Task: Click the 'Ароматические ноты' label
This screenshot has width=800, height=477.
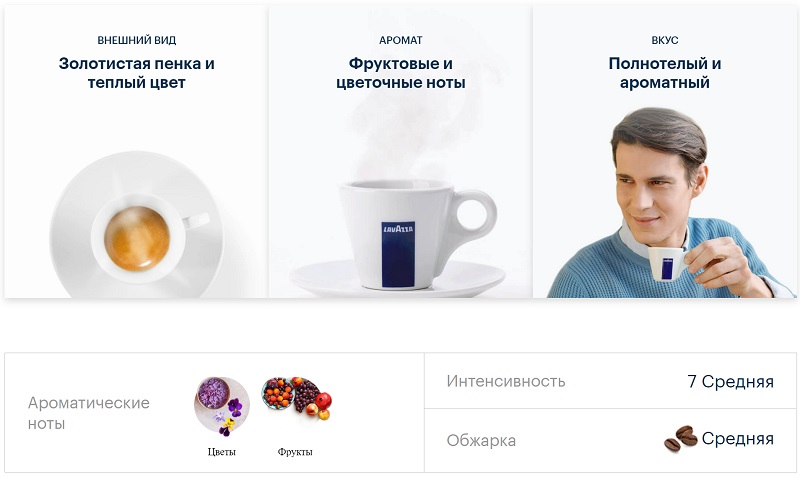Action: click(89, 413)
